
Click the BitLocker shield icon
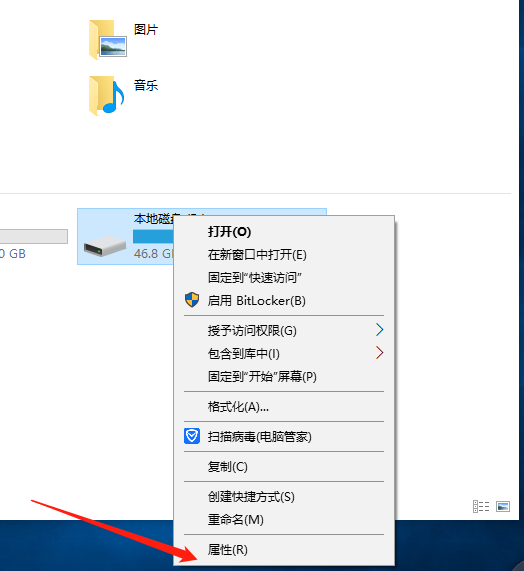click(192, 300)
